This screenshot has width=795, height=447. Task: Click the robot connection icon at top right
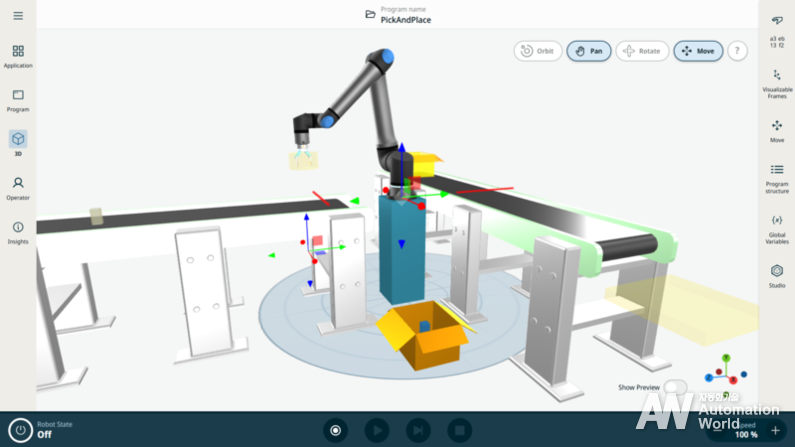[x=777, y=21]
